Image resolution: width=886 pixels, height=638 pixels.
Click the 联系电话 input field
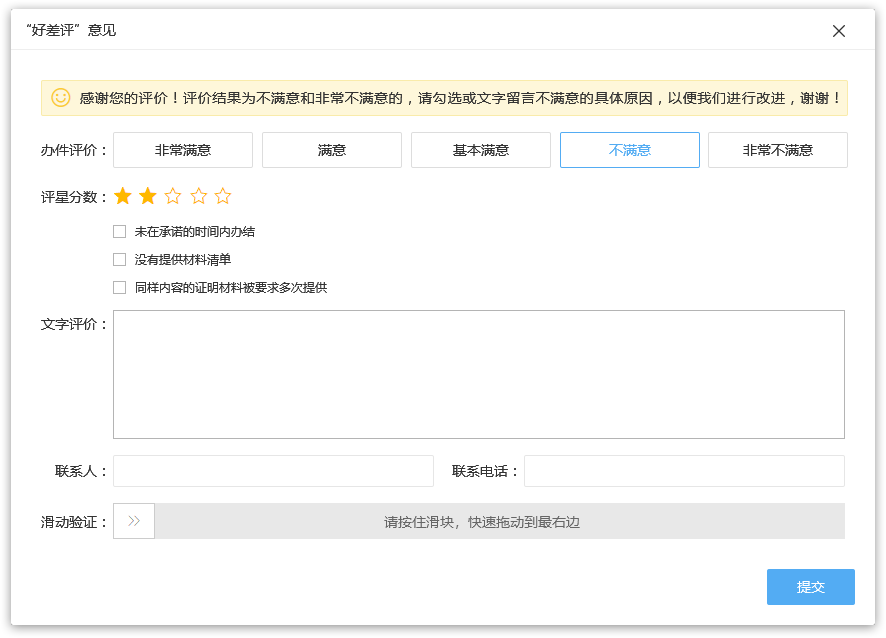click(684, 471)
